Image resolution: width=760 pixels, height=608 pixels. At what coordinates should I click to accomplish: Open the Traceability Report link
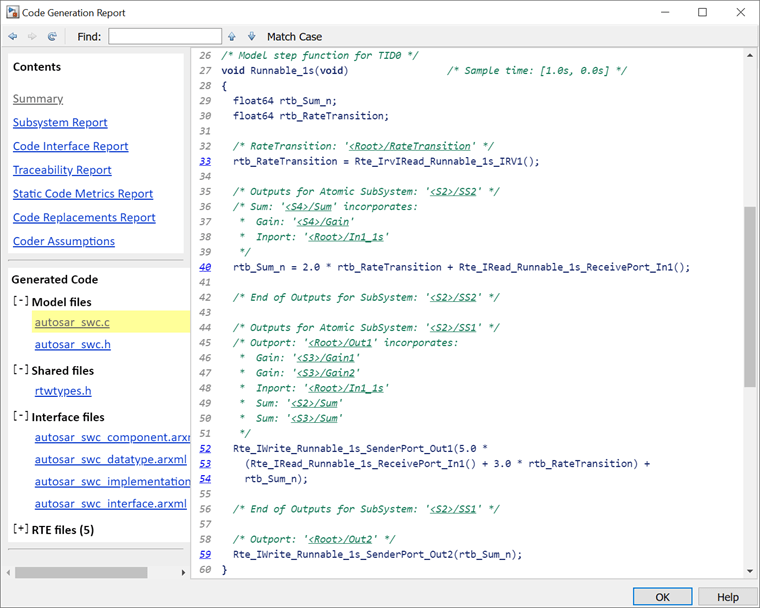tap(62, 170)
